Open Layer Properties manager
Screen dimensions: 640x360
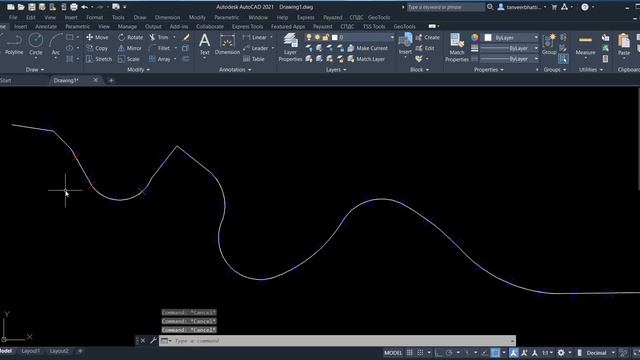coord(290,47)
